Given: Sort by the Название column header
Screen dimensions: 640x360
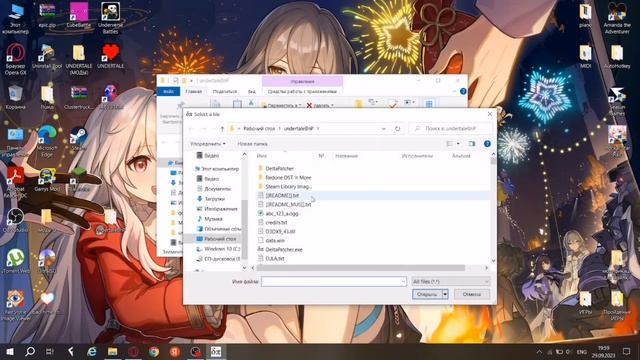Looking at the screenshot, I should [x=347, y=156].
